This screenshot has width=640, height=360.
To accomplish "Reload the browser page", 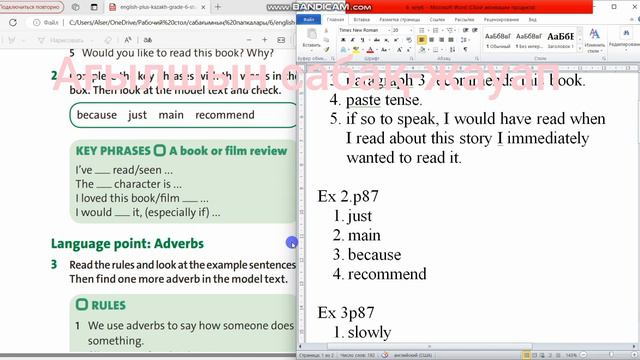I will [13, 22].
